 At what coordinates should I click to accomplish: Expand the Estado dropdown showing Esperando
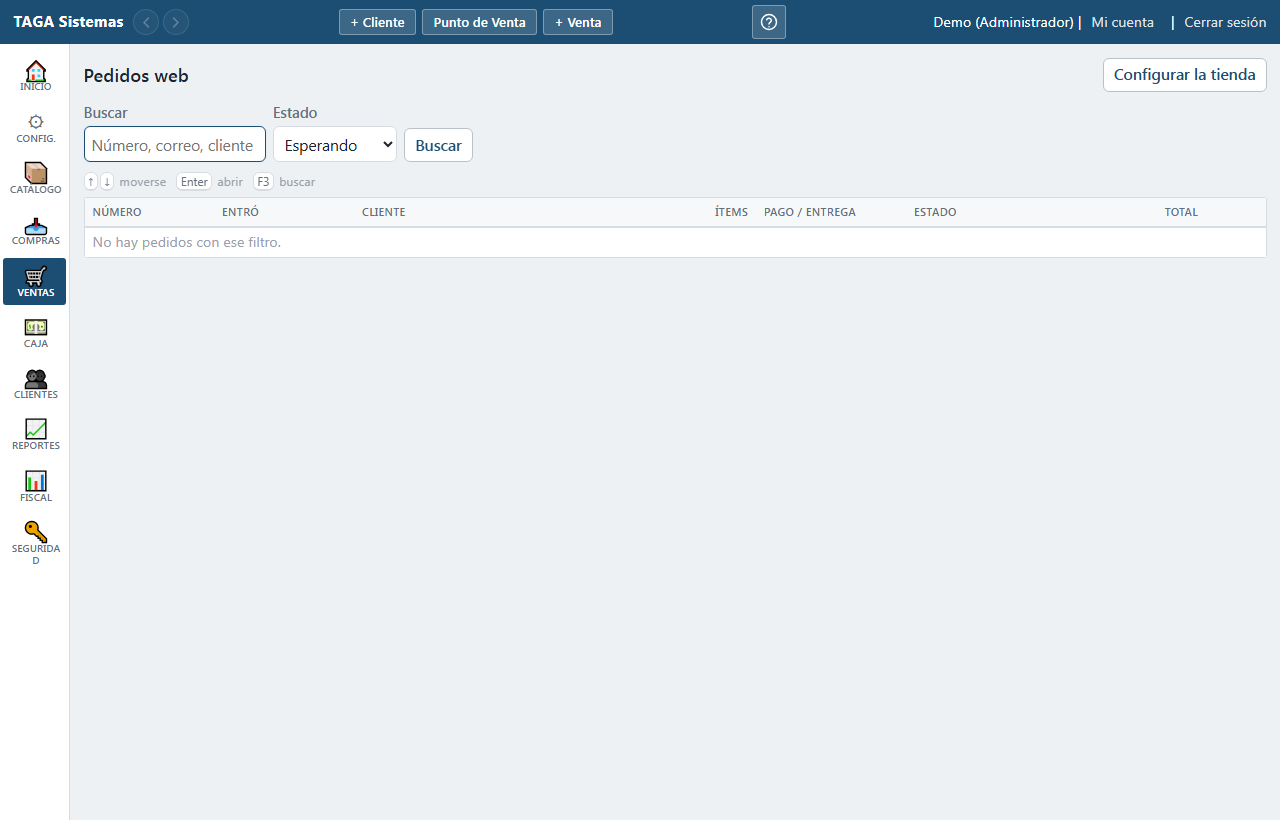tap(335, 145)
